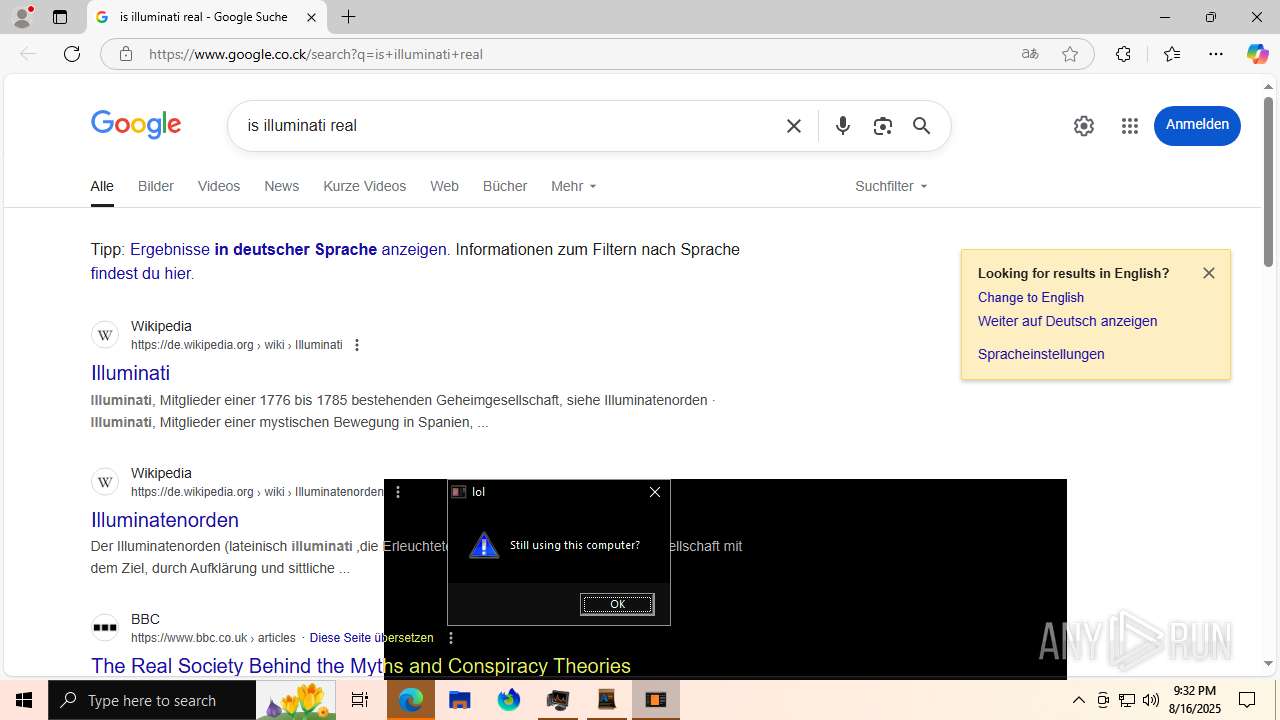Open Edge Settings and more menu
Screen dimensions: 1280x720
point(1216,54)
